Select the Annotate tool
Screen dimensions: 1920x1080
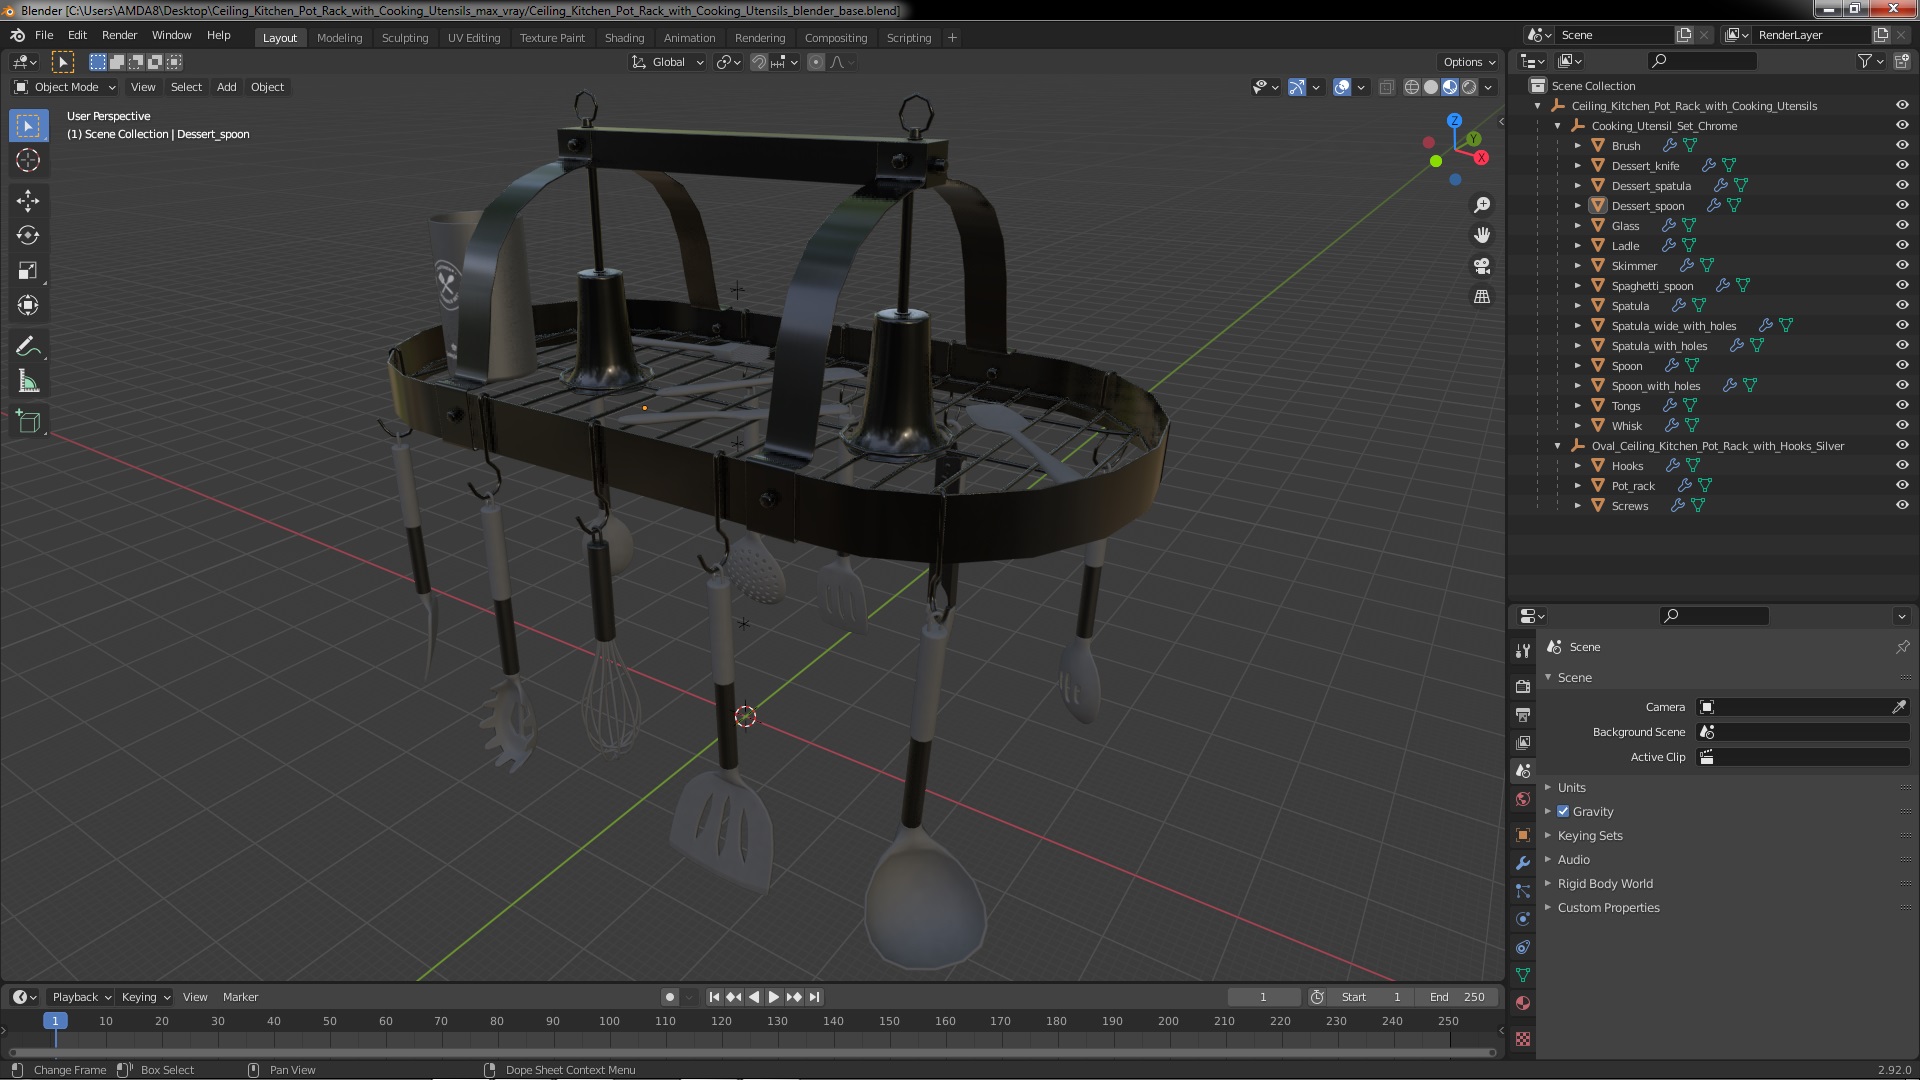pyautogui.click(x=28, y=346)
